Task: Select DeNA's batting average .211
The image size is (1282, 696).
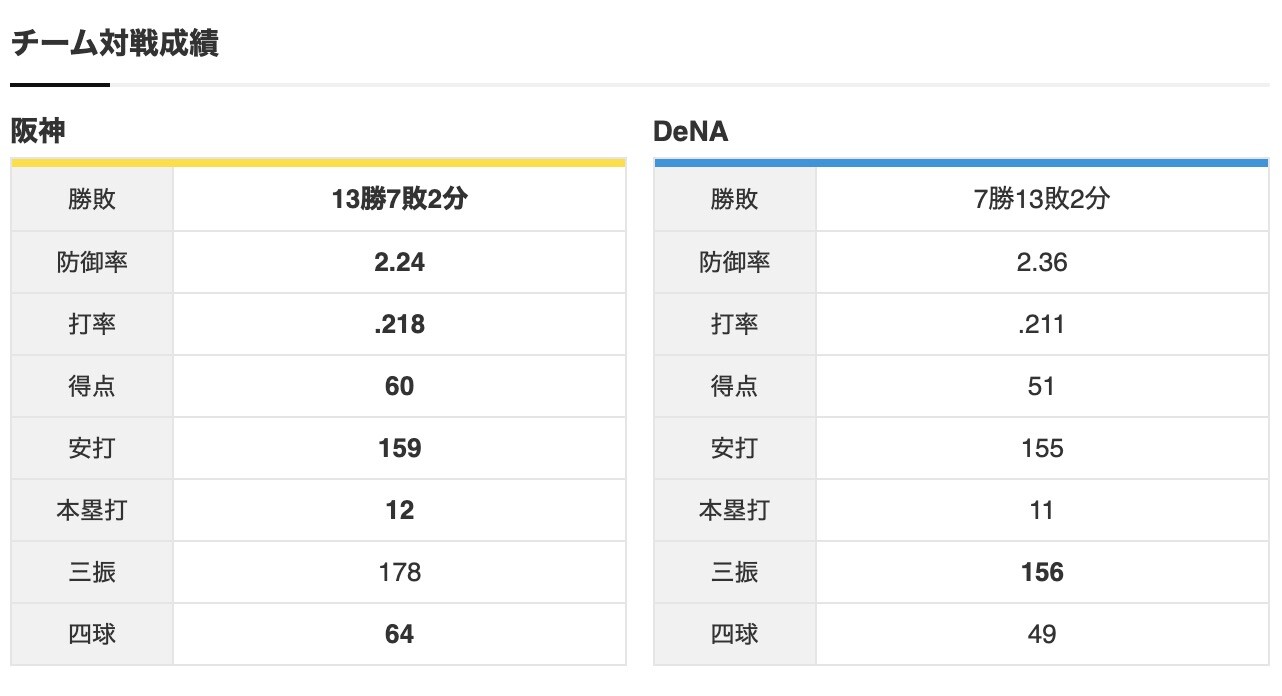Action: point(1041,324)
